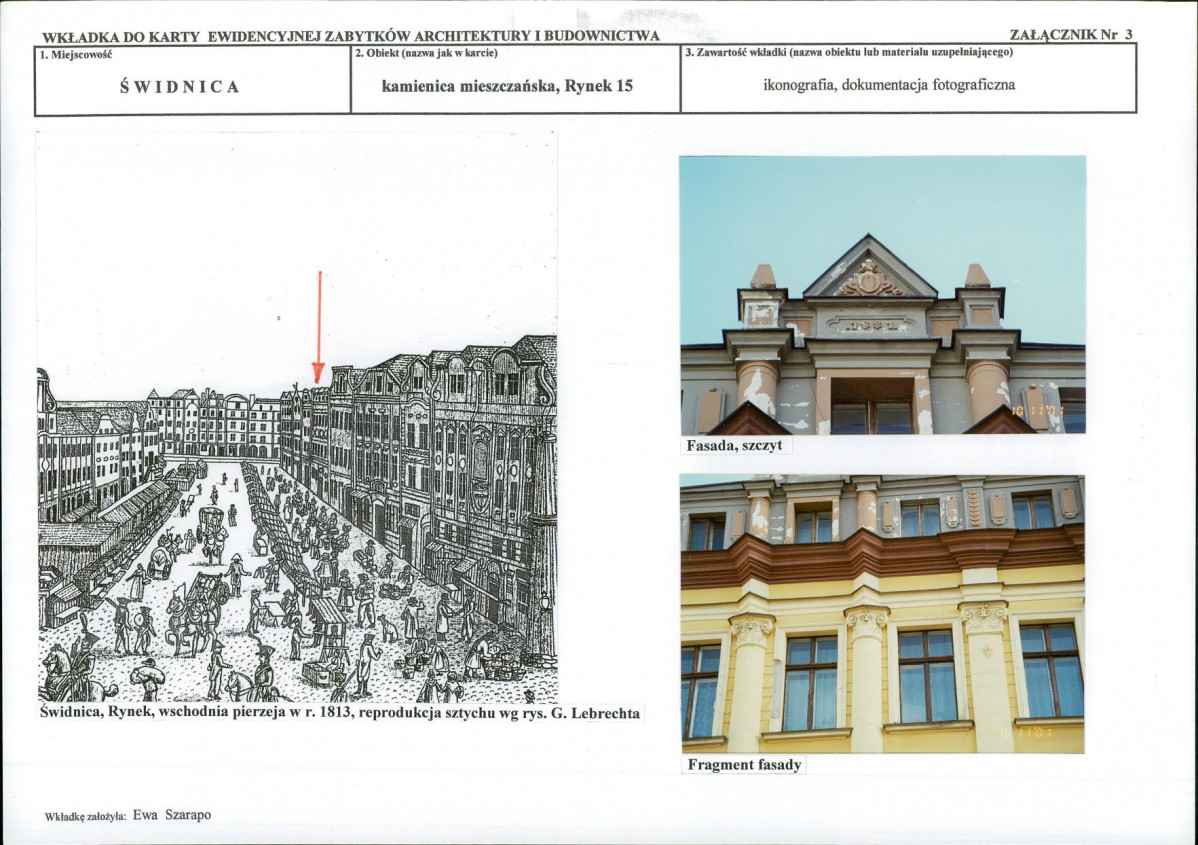Open the facade gable photograph
Viewport: 1198px width, 845px height.
(x=882, y=295)
